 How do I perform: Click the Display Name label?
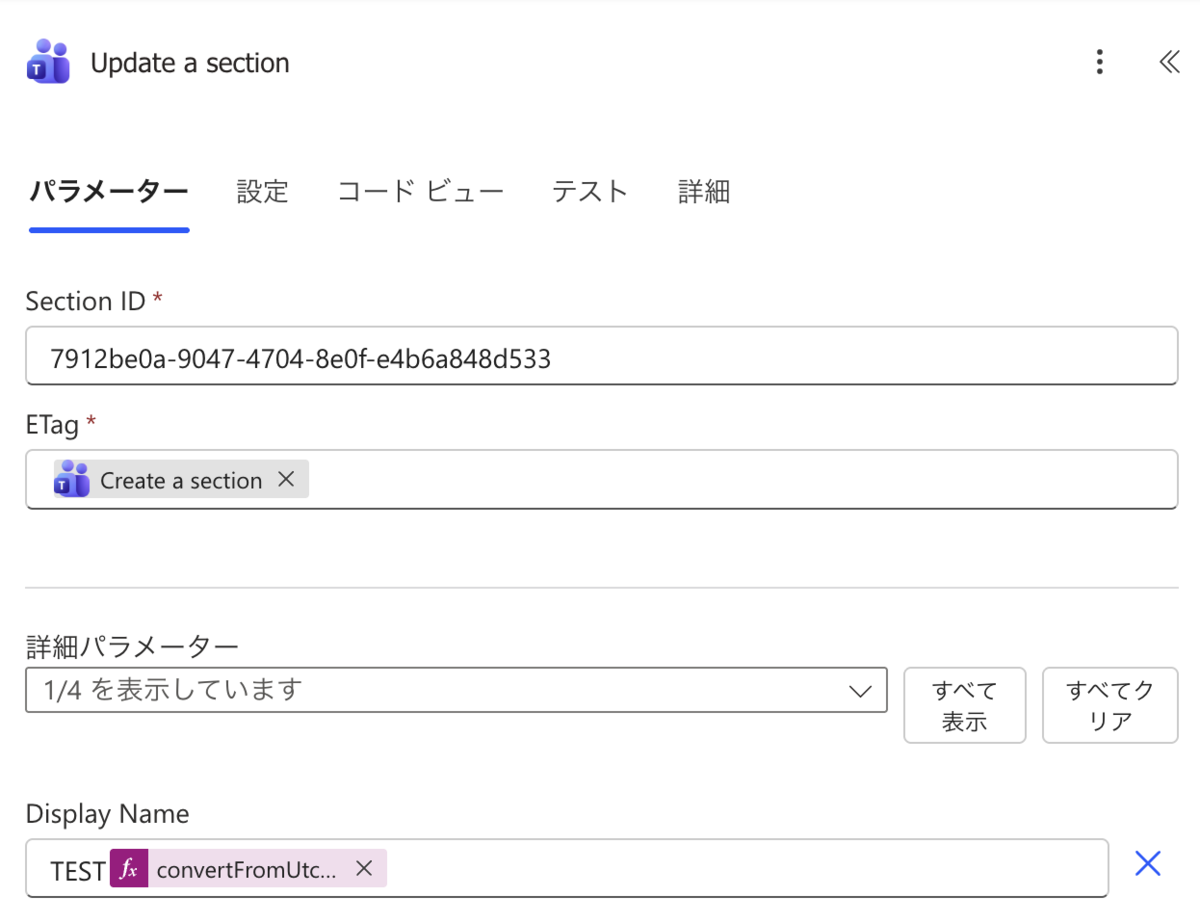tap(107, 814)
